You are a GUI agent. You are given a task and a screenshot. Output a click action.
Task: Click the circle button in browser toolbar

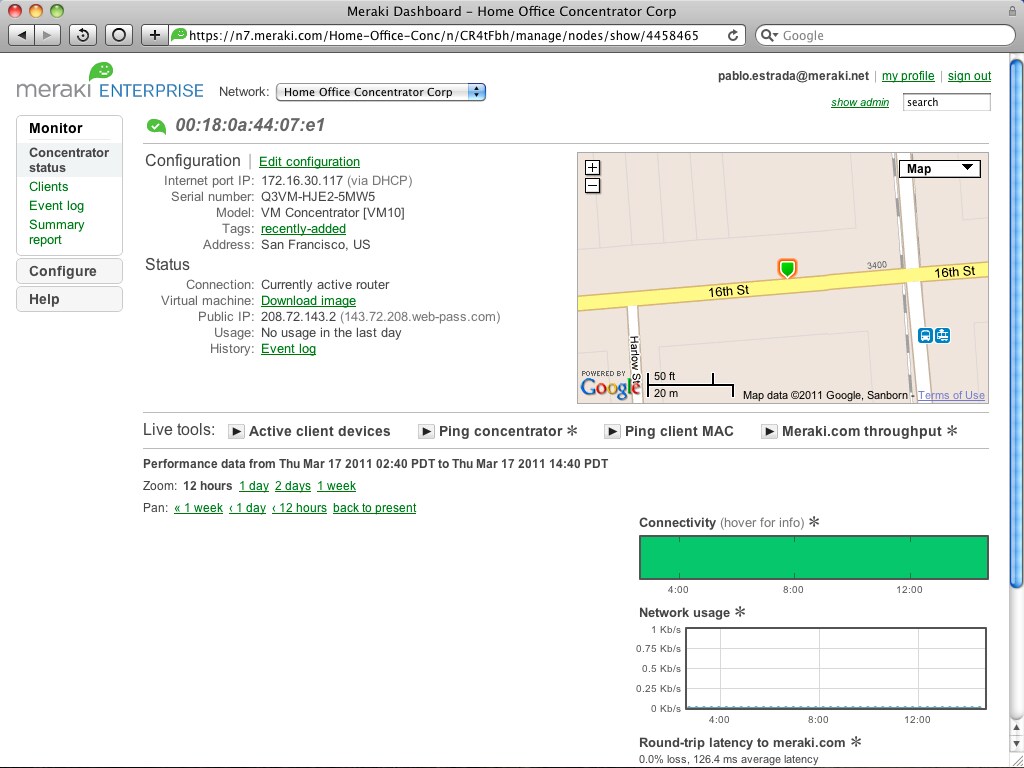point(119,35)
